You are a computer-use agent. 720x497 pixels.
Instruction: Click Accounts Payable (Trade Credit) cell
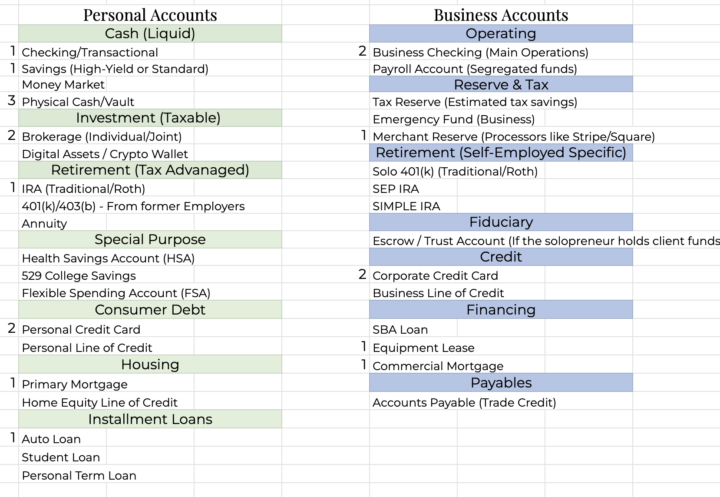[464, 402]
